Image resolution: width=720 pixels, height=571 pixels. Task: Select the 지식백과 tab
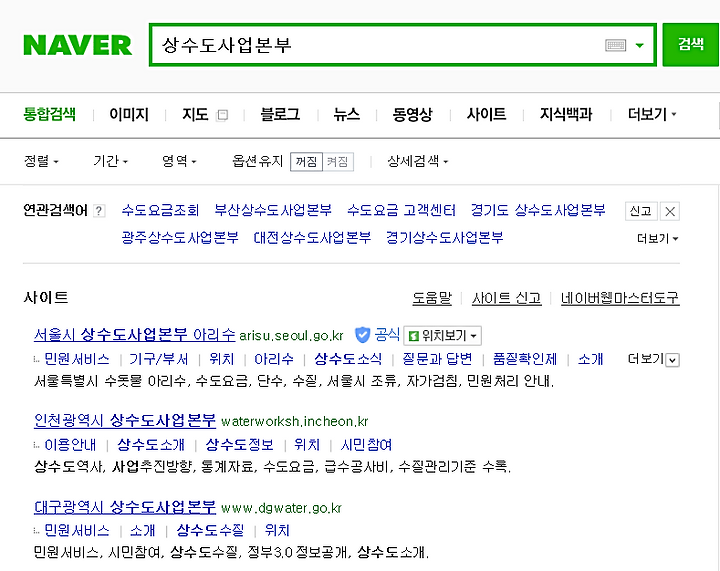tap(566, 114)
